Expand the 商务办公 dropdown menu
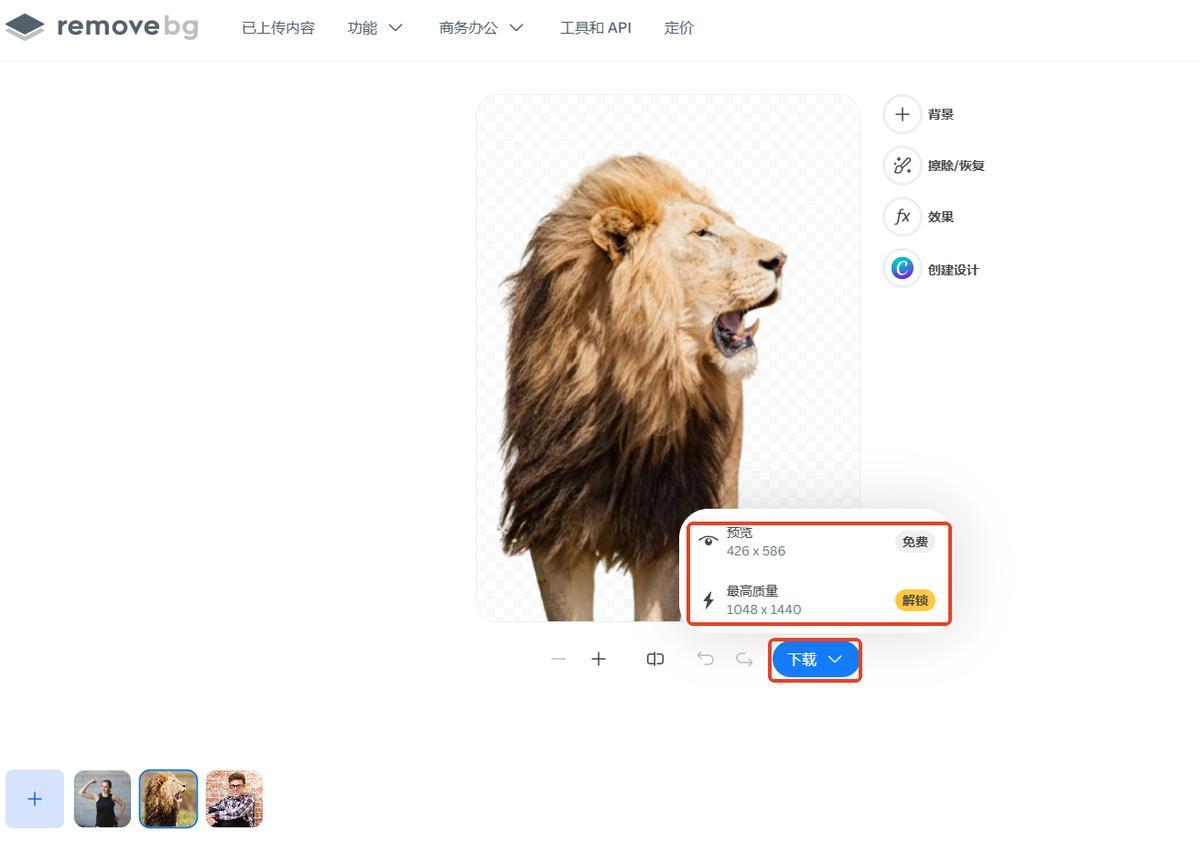This screenshot has height=850, width=1200. (x=481, y=28)
